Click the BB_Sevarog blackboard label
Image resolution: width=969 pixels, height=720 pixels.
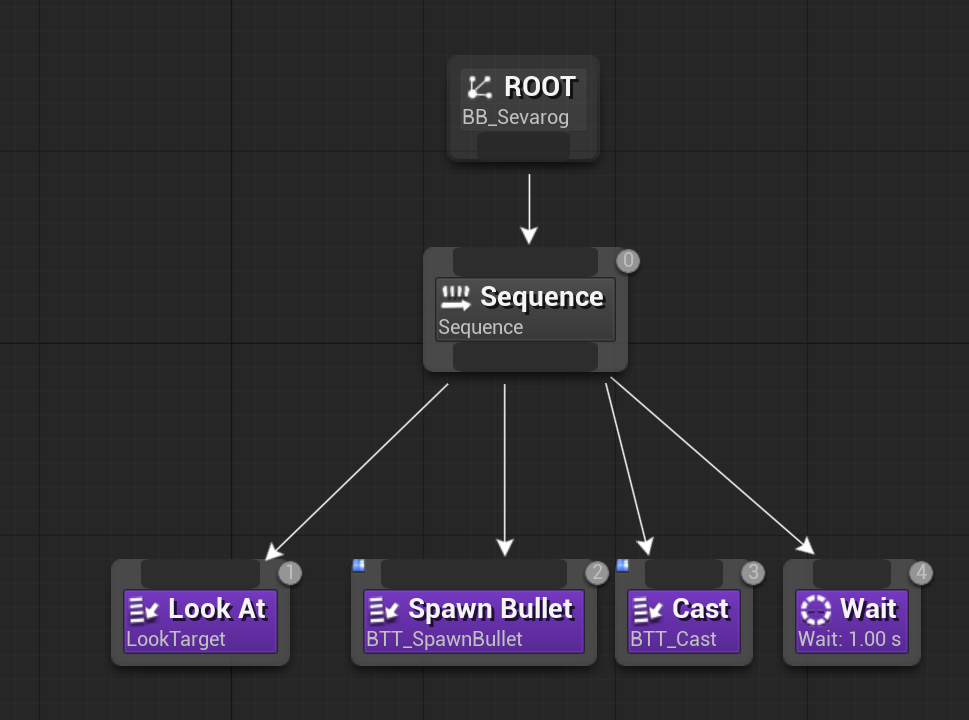tap(515, 117)
